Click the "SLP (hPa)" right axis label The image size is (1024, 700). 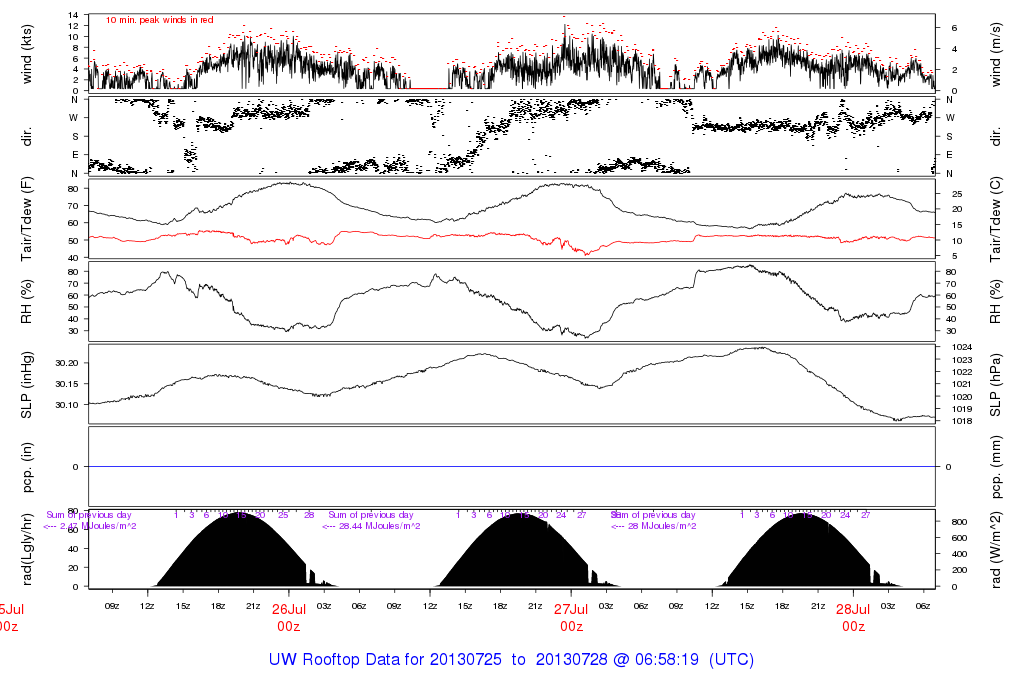click(995, 384)
